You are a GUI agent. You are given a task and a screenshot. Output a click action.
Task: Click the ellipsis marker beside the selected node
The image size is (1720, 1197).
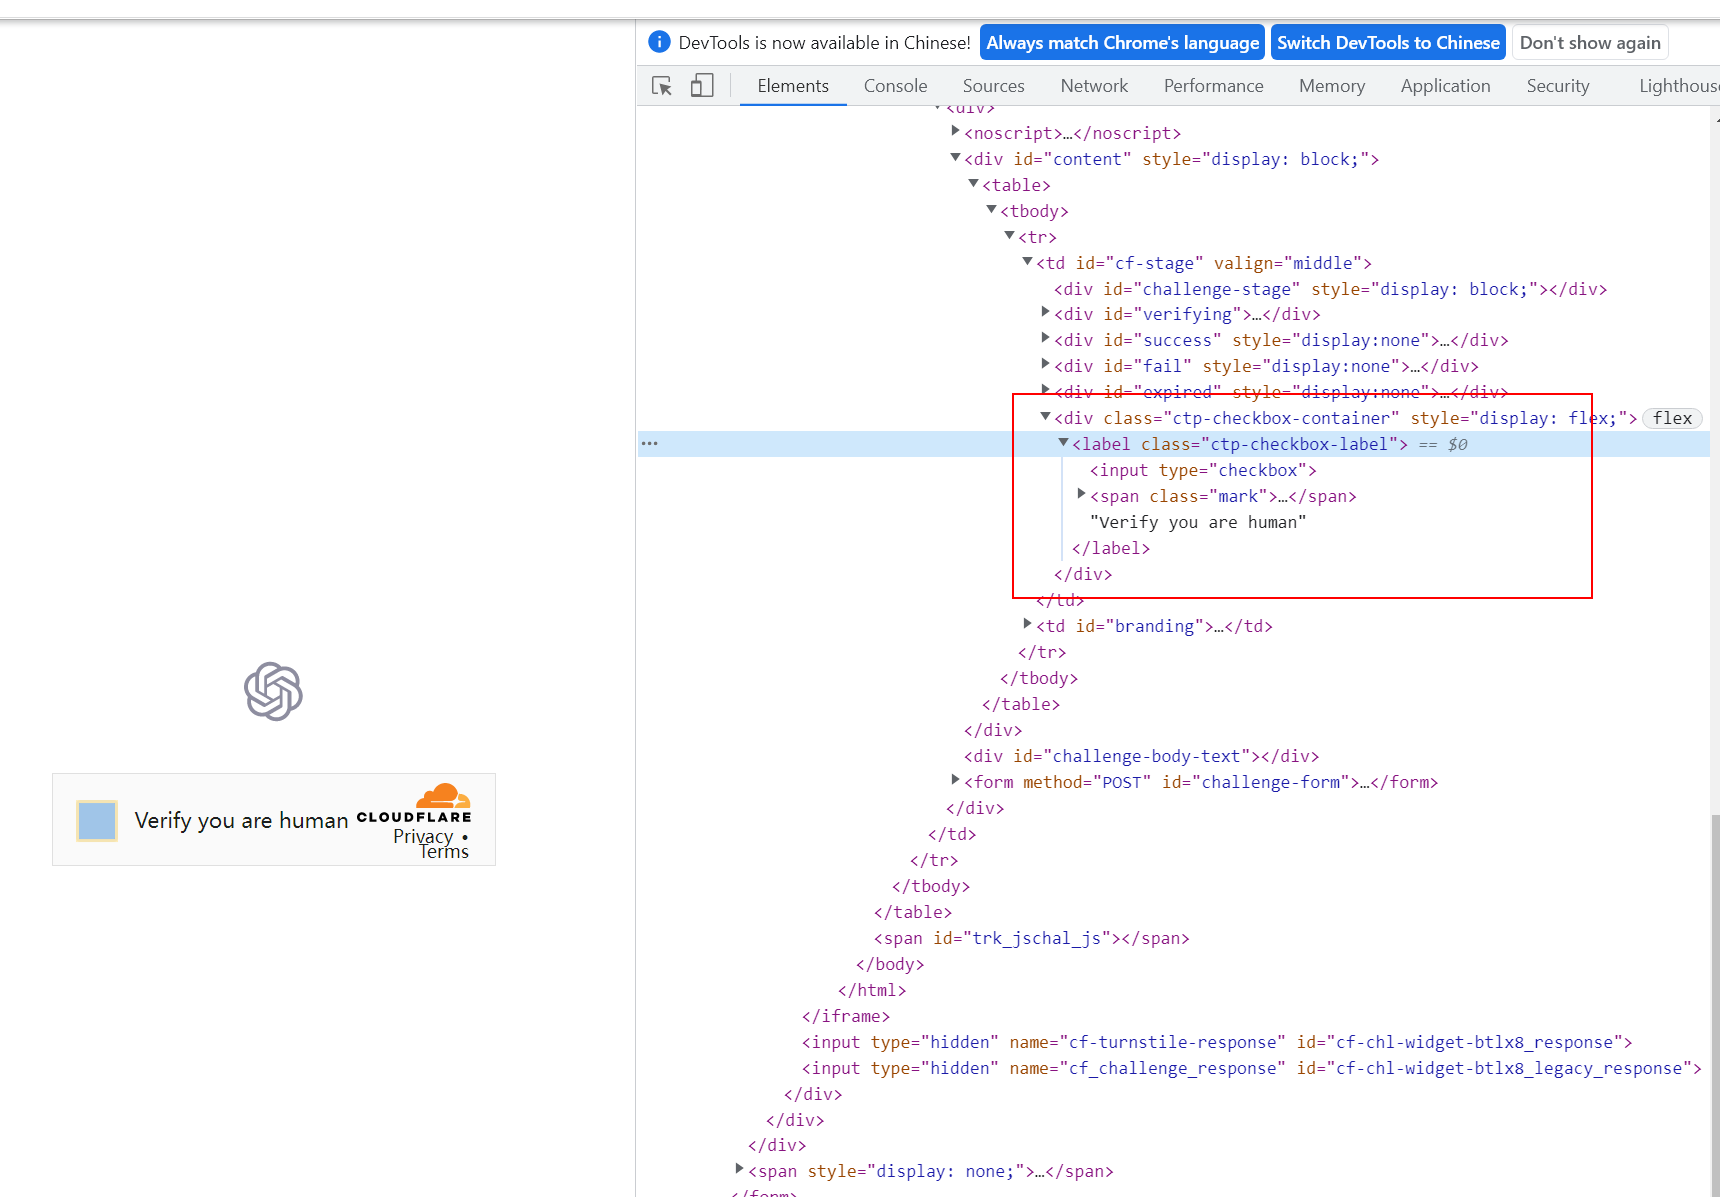pyautogui.click(x=650, y=443)
